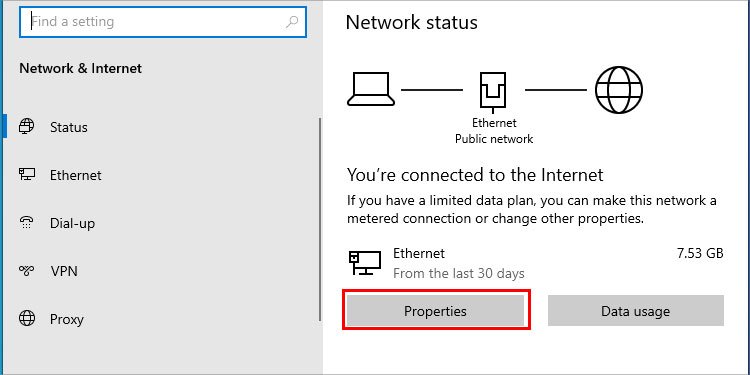Click the laptop icon in network diagram
This screenshot has height=375, width=750.
coord(371,89)
